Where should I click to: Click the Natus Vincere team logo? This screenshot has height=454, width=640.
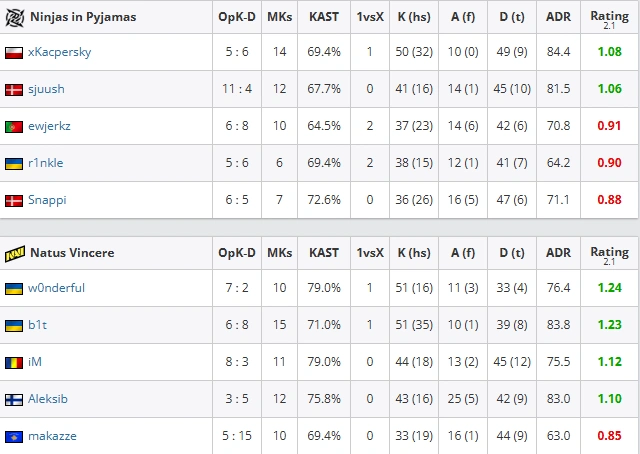[x=15, y=254]
